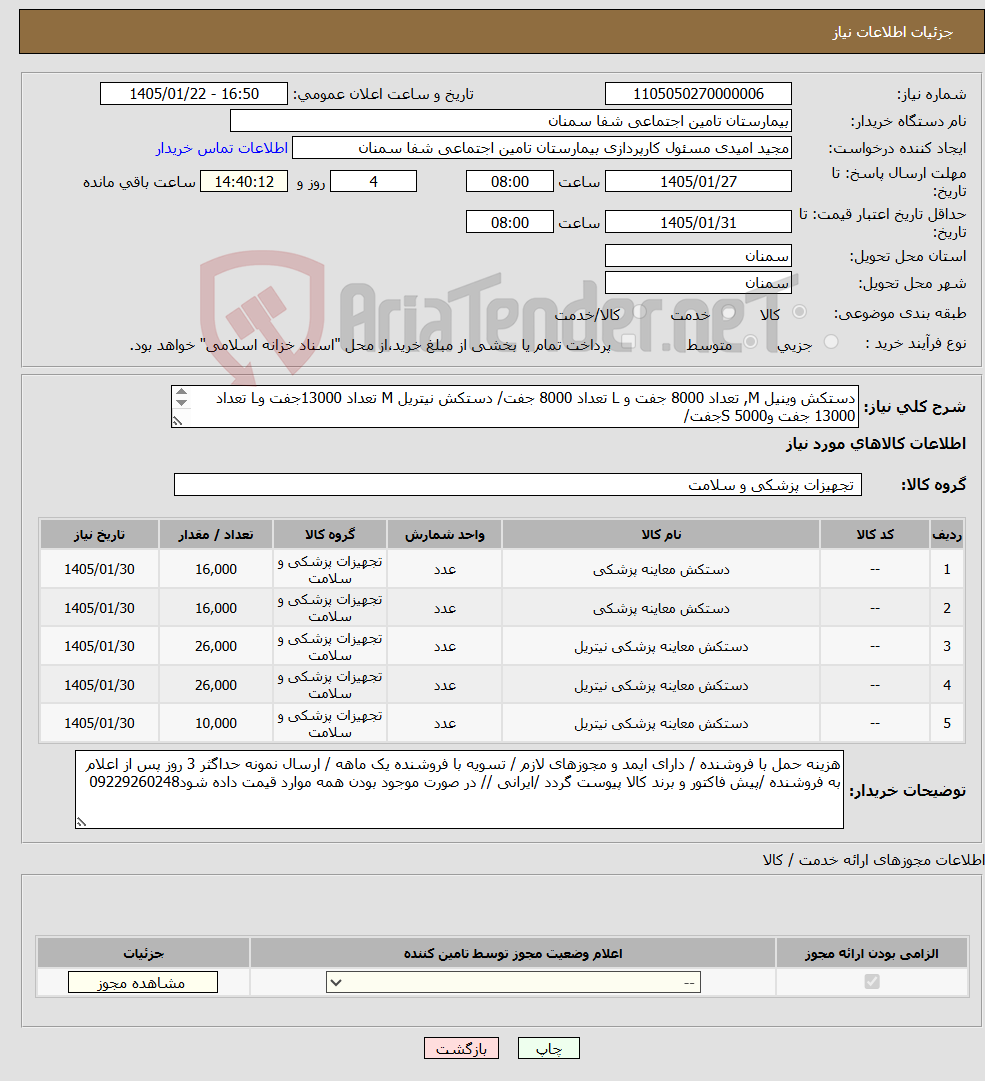Click the response deadline date 1405/01/27

698,181
